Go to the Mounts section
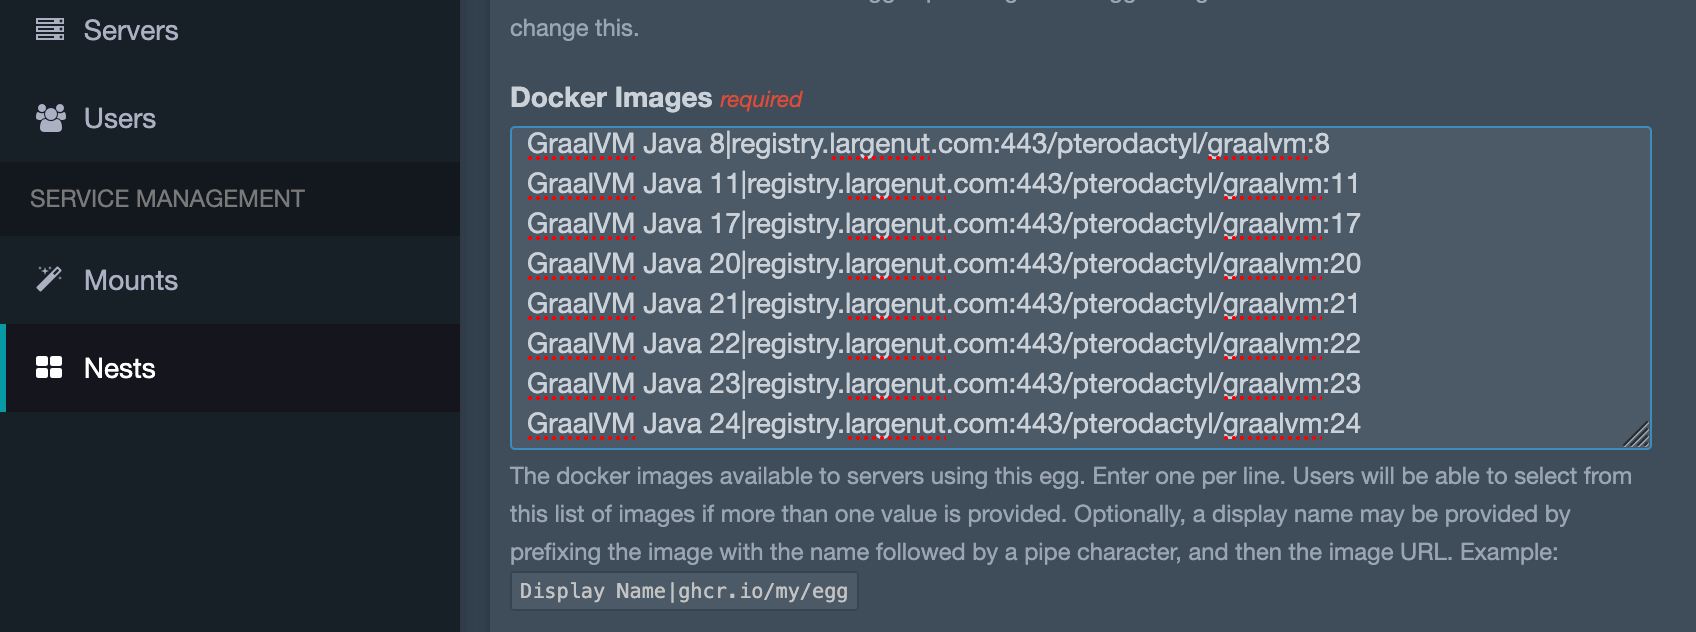Image resolution: width=1696 pixels, height=632 pixels. point(230,280)
